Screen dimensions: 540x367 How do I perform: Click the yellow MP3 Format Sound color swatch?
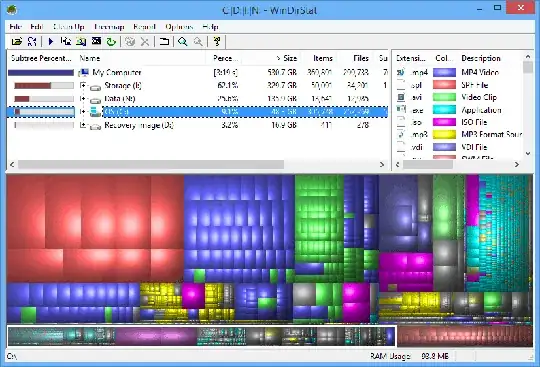(x=444, y=135)
